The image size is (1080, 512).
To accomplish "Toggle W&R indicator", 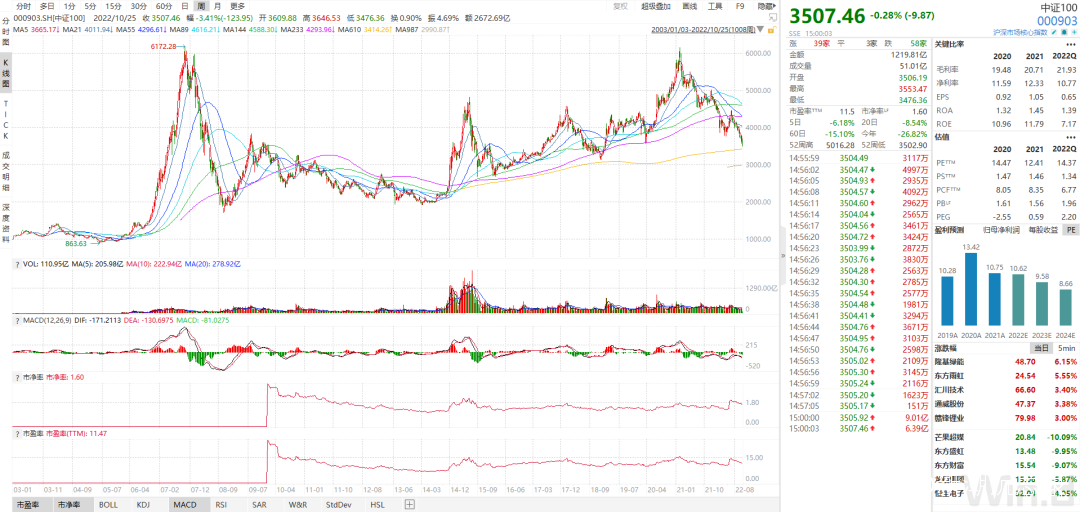I will [x=298, y=504].
